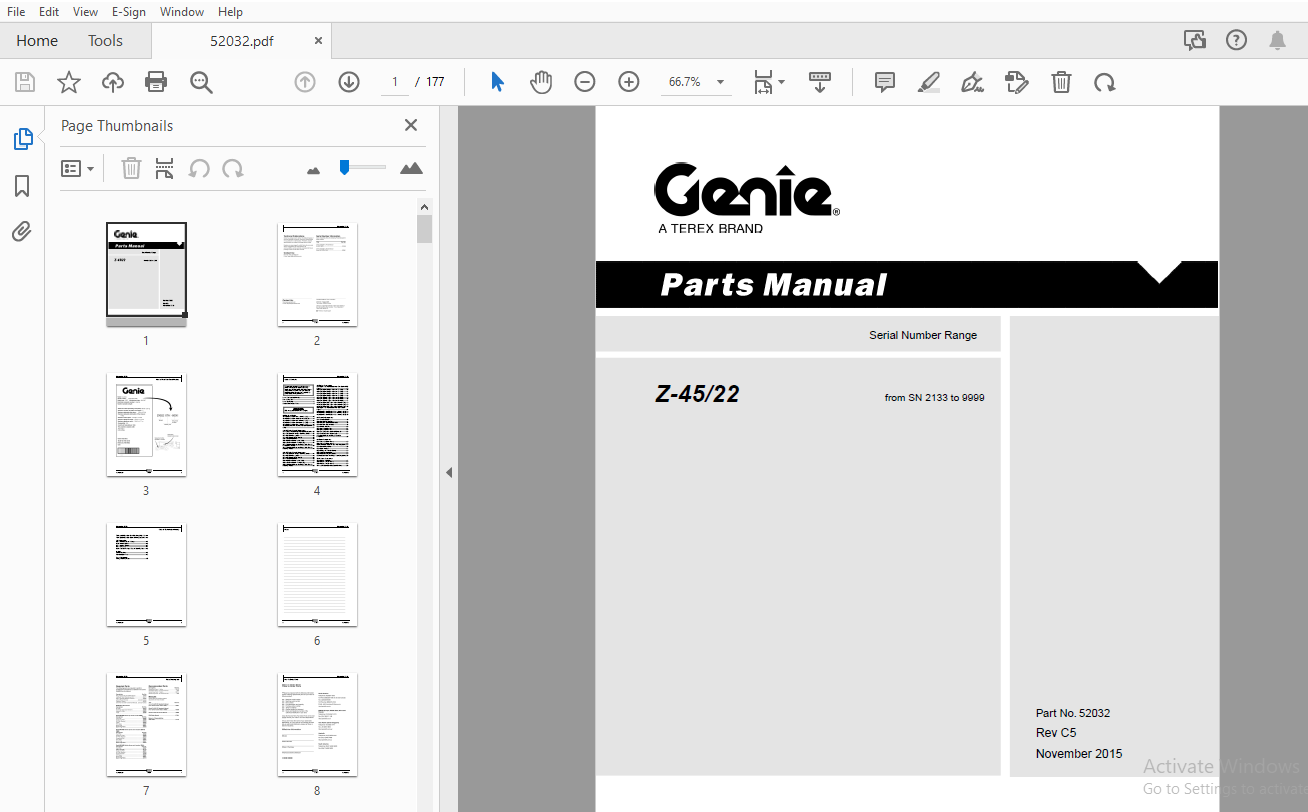Open the Find text magnifier tool

pos(201,82)
